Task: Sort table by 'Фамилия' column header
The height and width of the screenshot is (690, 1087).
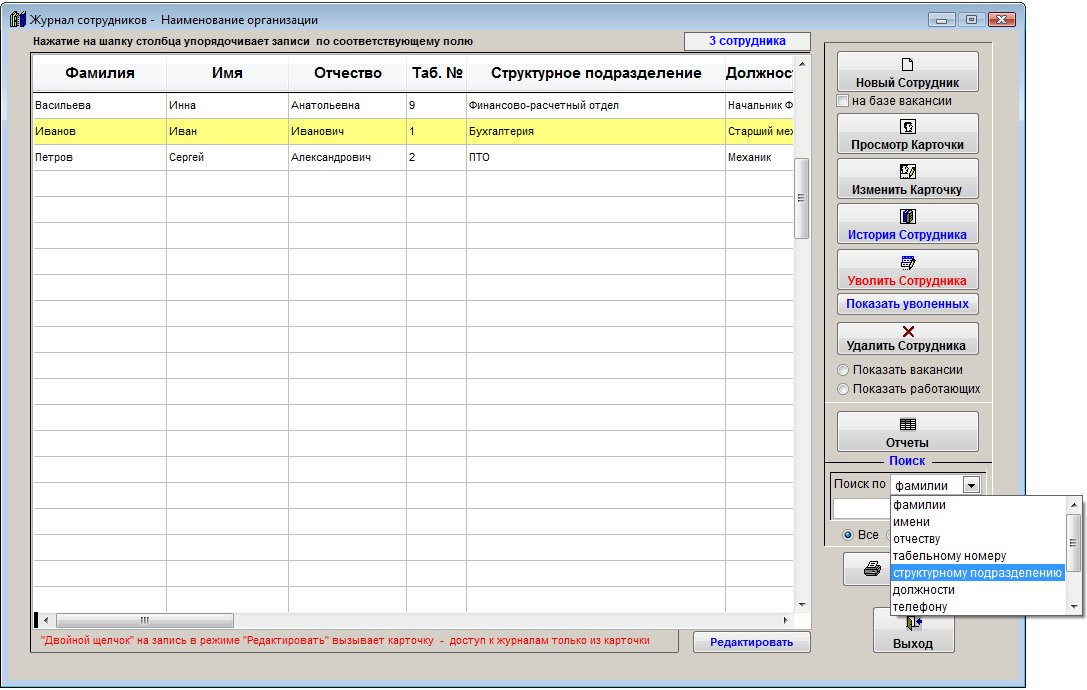Action: [99, 73]
